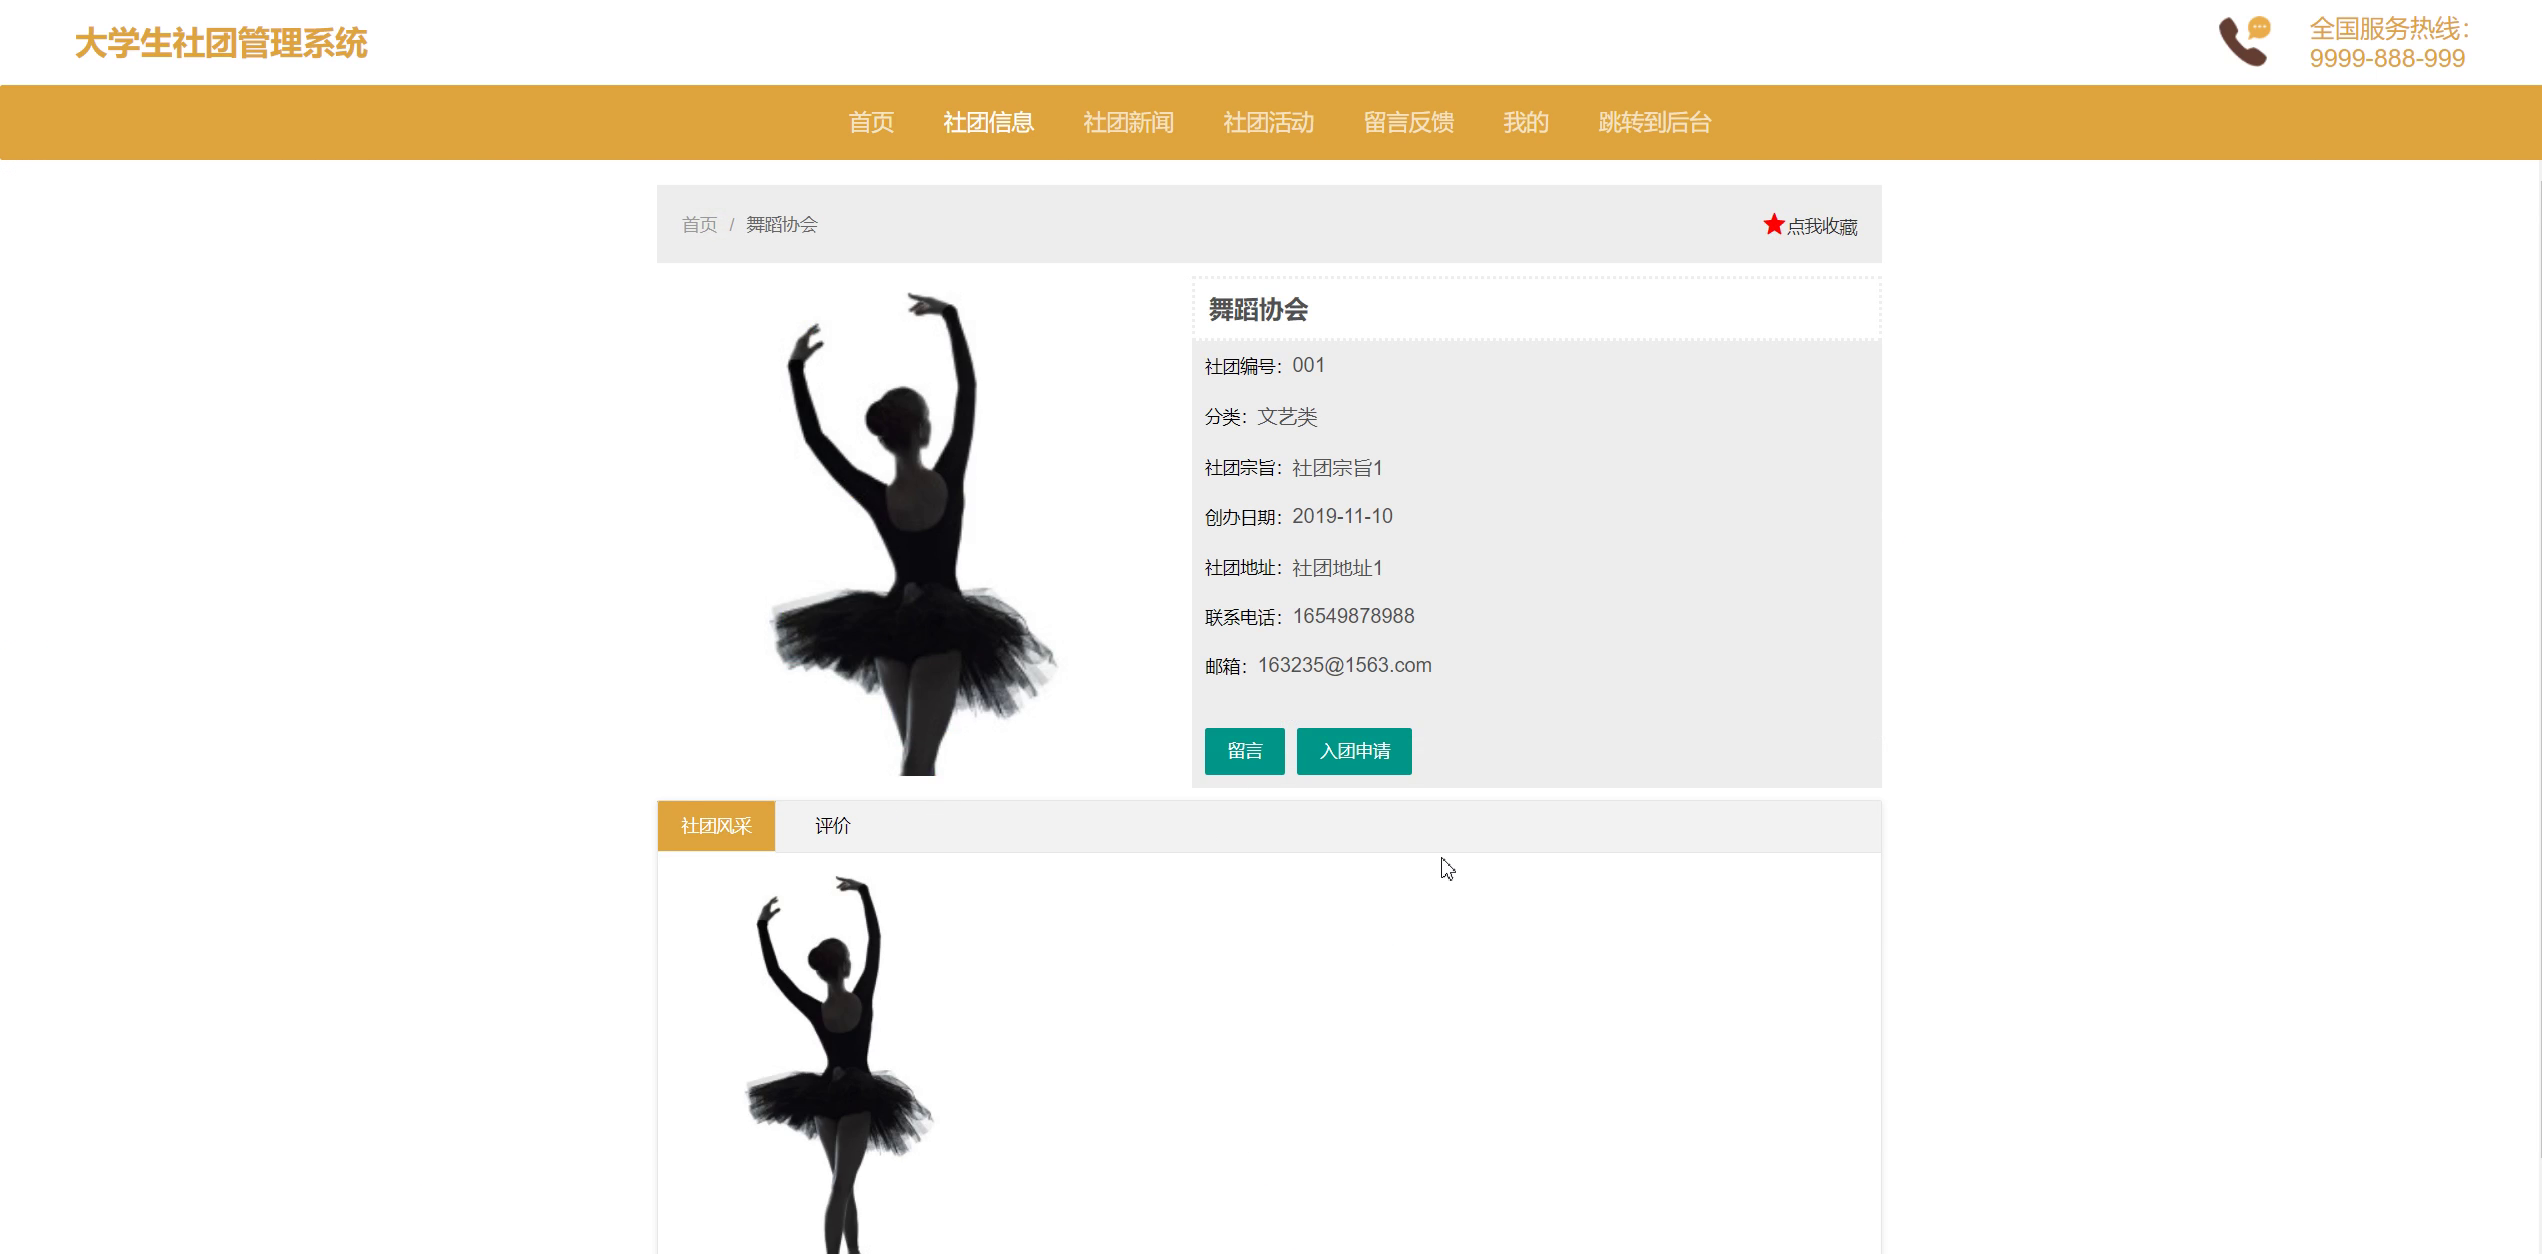Screen dimensions: 2542x1254
Task: Open the 我的 navigation item
Action: [x=1525, y=122]
